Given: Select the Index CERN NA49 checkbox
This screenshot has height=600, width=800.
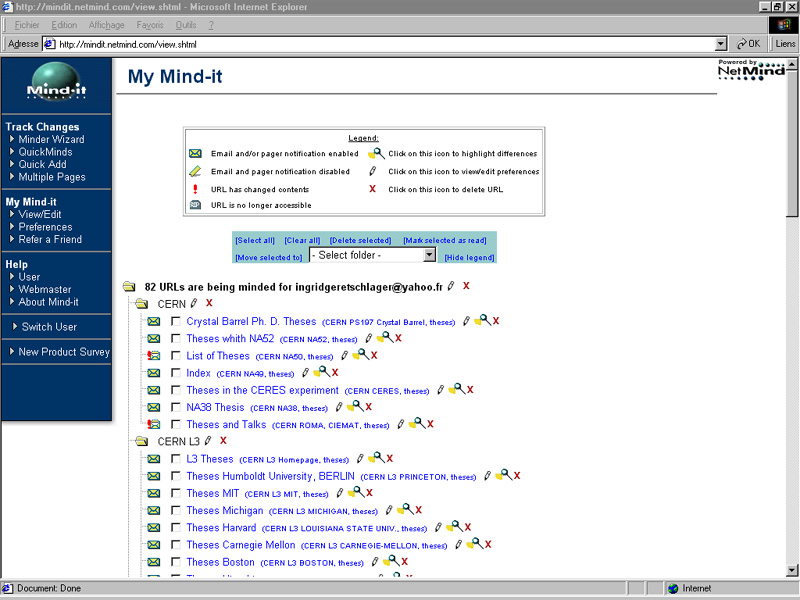Looking at the screenshot, I should tap(176, 373).
